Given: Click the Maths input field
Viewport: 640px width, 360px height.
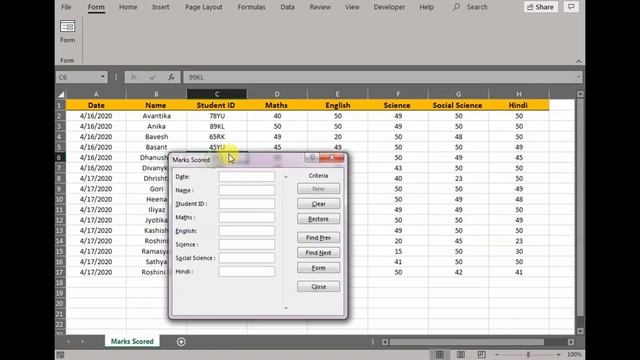Looking at the screenshot, I should [x=247, y=217].
